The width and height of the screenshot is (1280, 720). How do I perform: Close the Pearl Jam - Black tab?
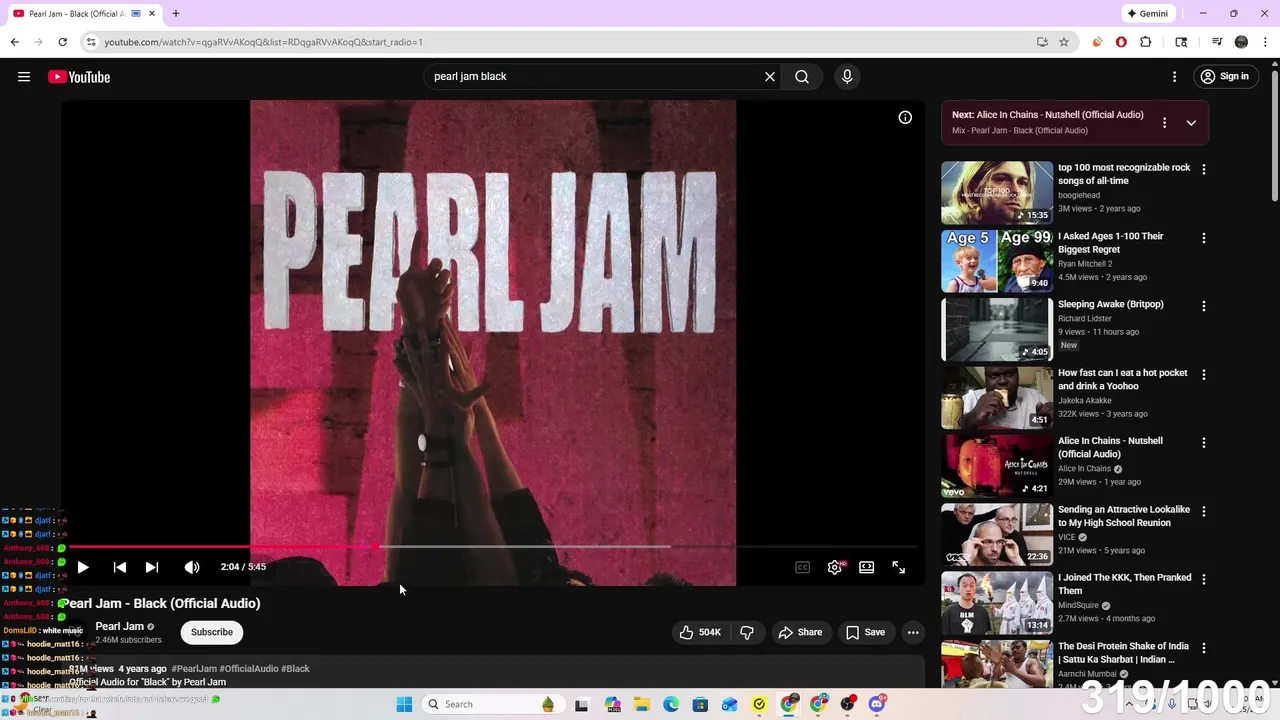152,14
